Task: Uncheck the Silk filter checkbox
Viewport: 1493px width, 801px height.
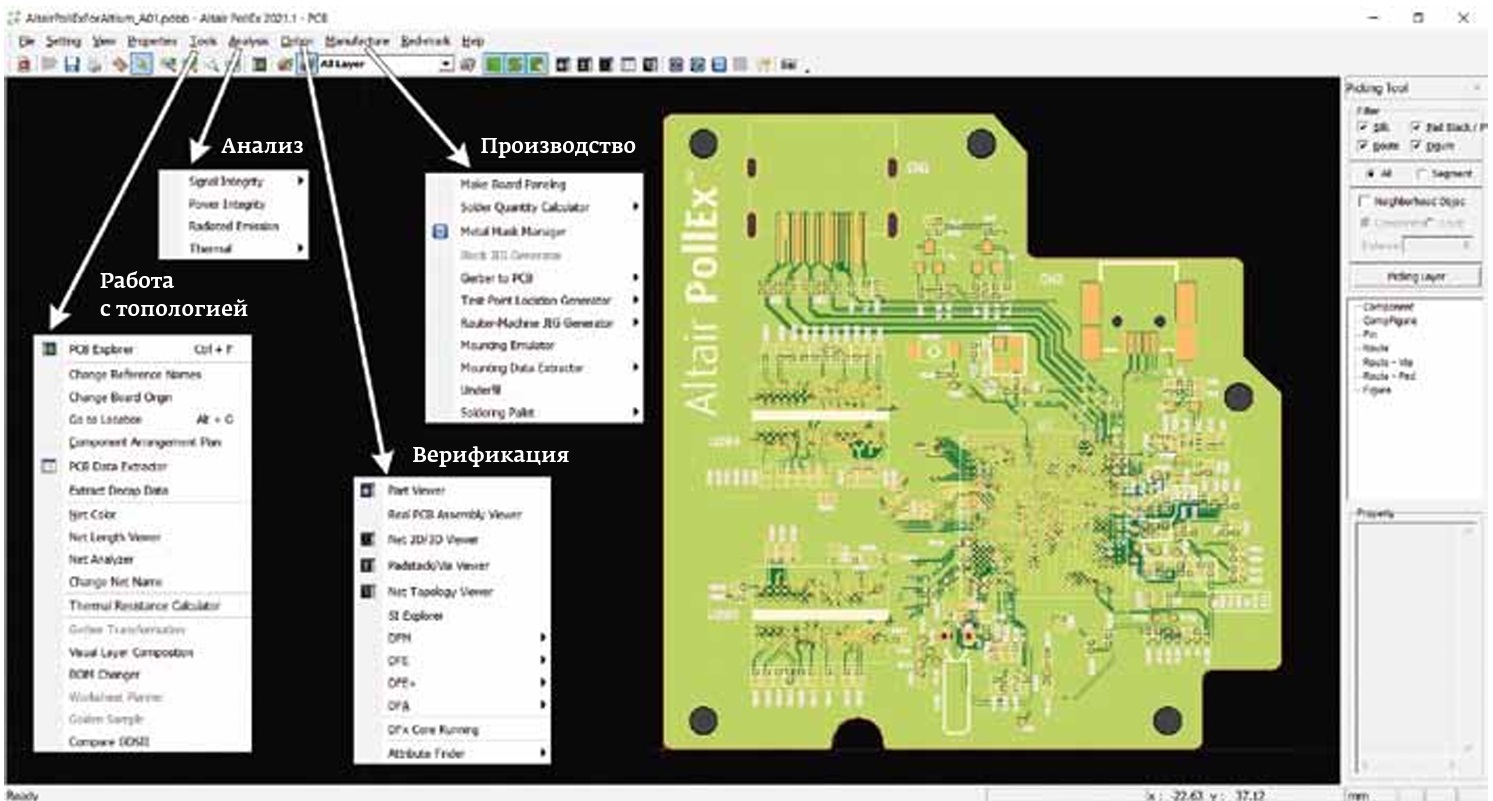Action: coord(1363,128)
